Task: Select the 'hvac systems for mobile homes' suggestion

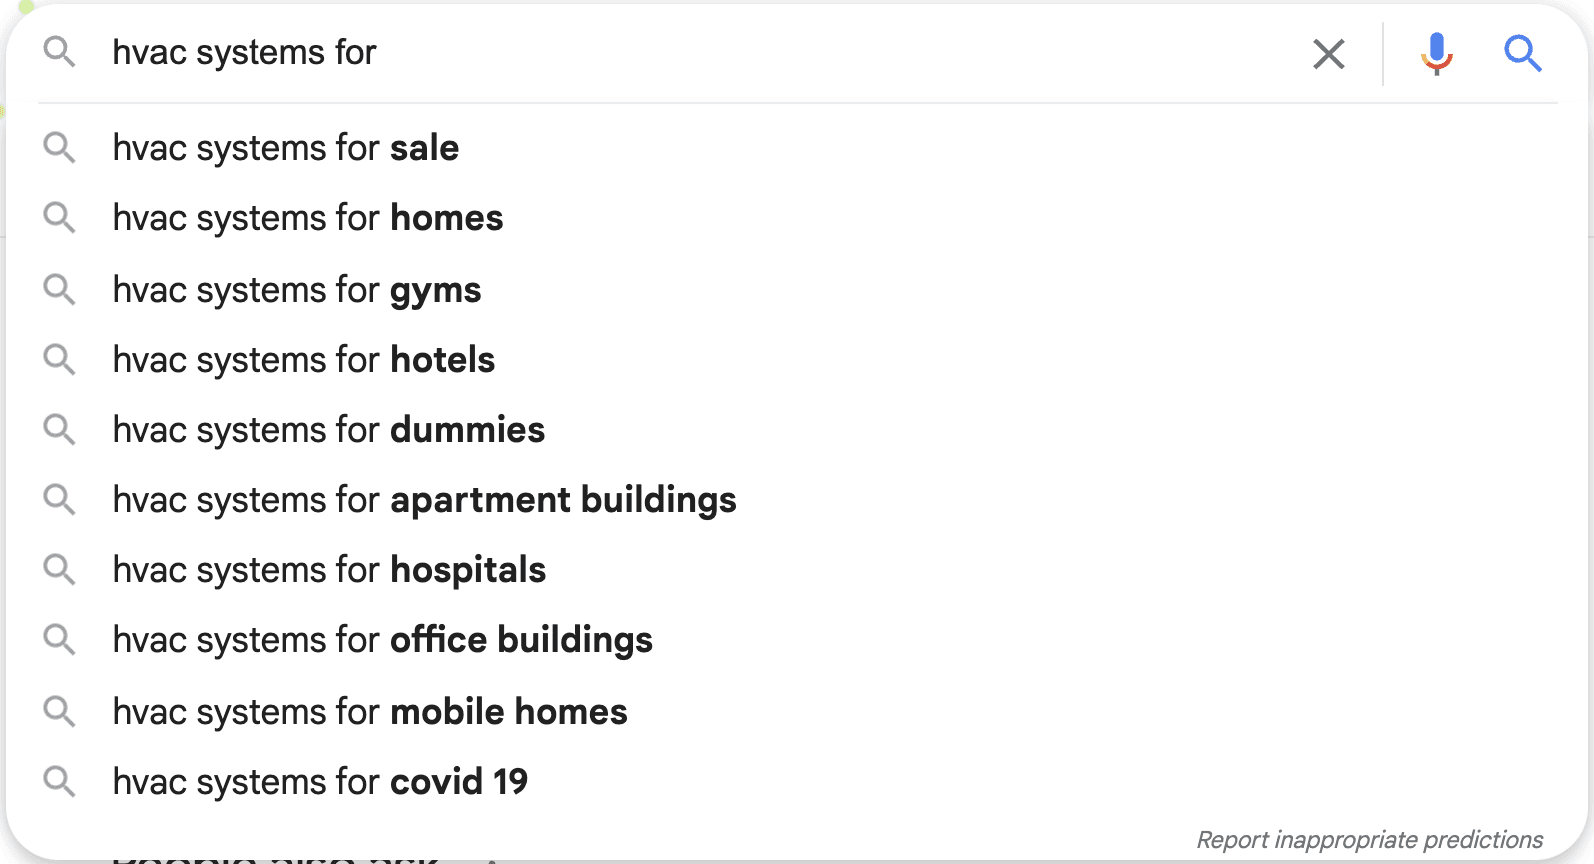Action: tap(369, 711)
